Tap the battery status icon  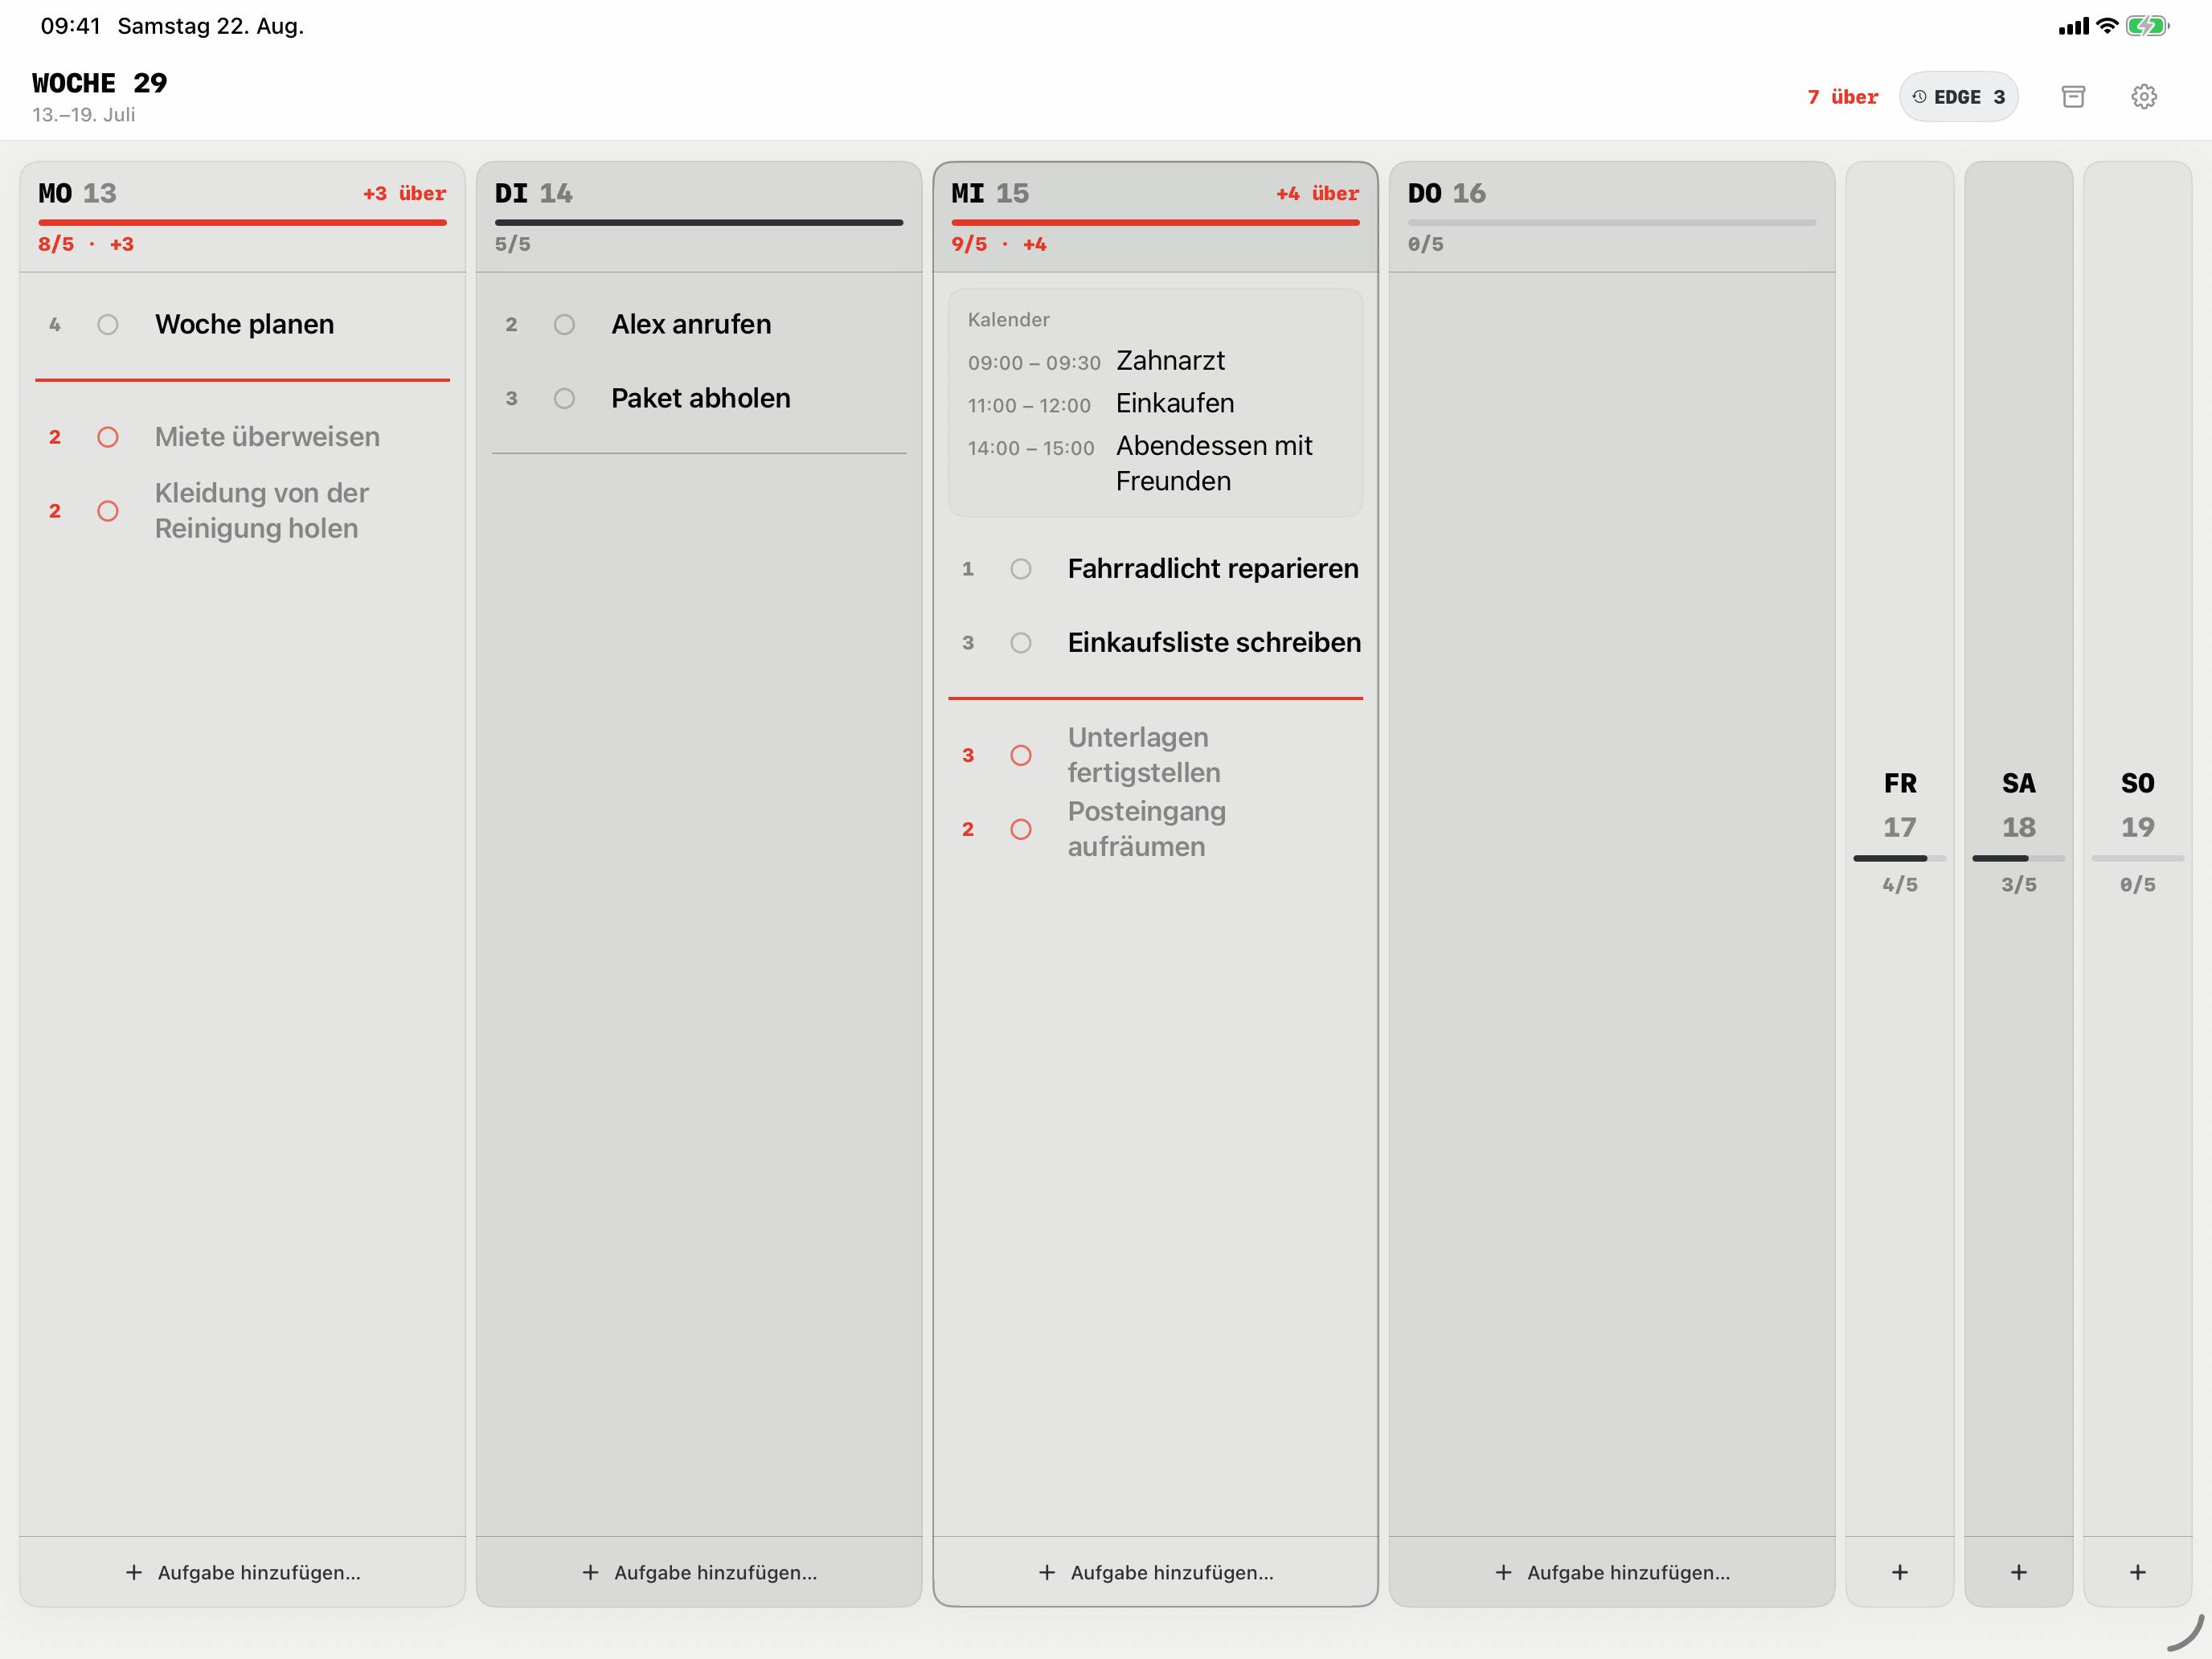tap(2147, 26)
